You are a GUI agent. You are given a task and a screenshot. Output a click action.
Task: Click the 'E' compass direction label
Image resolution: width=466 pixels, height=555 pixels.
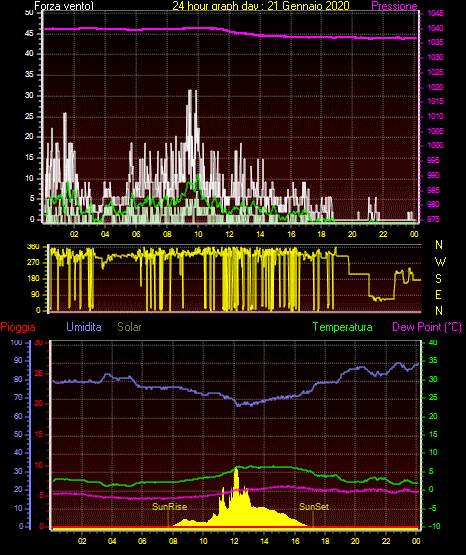coord(438,295)
